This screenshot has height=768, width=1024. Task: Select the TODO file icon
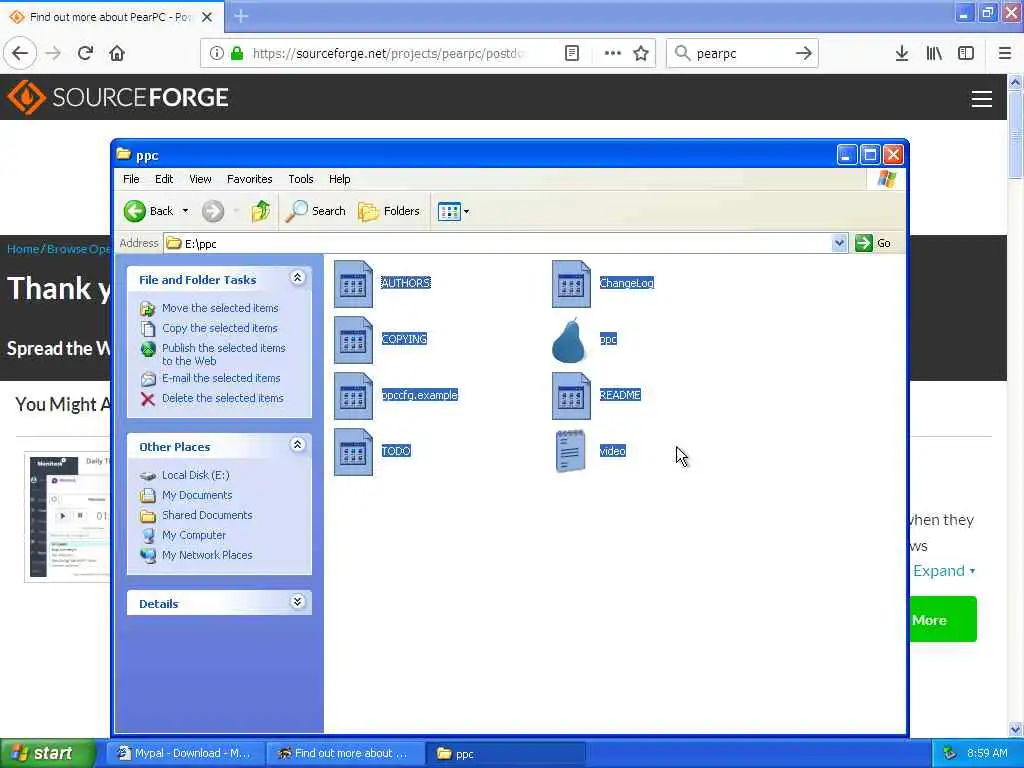click(353, 452)
